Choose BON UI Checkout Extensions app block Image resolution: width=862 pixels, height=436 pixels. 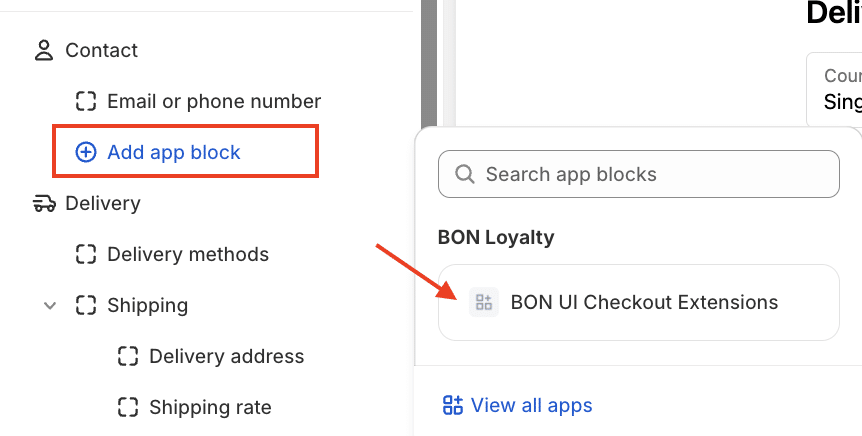coord(644,302)
